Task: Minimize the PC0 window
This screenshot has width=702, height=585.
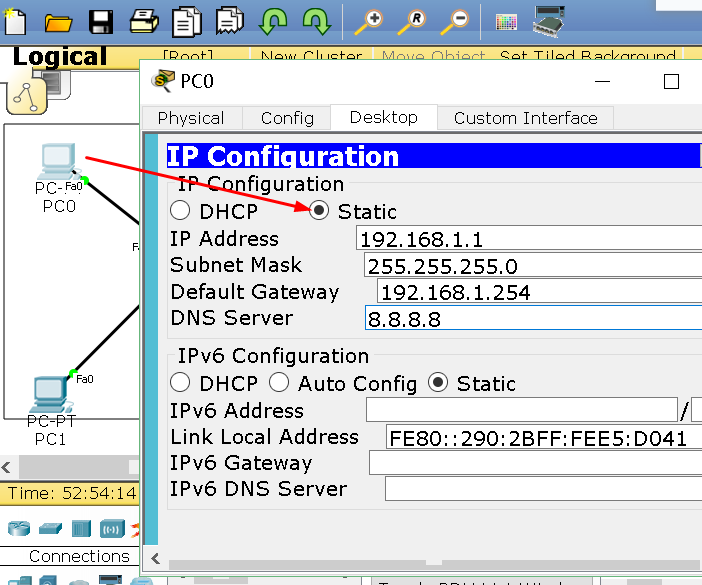Action: click(x=603, y=81)
